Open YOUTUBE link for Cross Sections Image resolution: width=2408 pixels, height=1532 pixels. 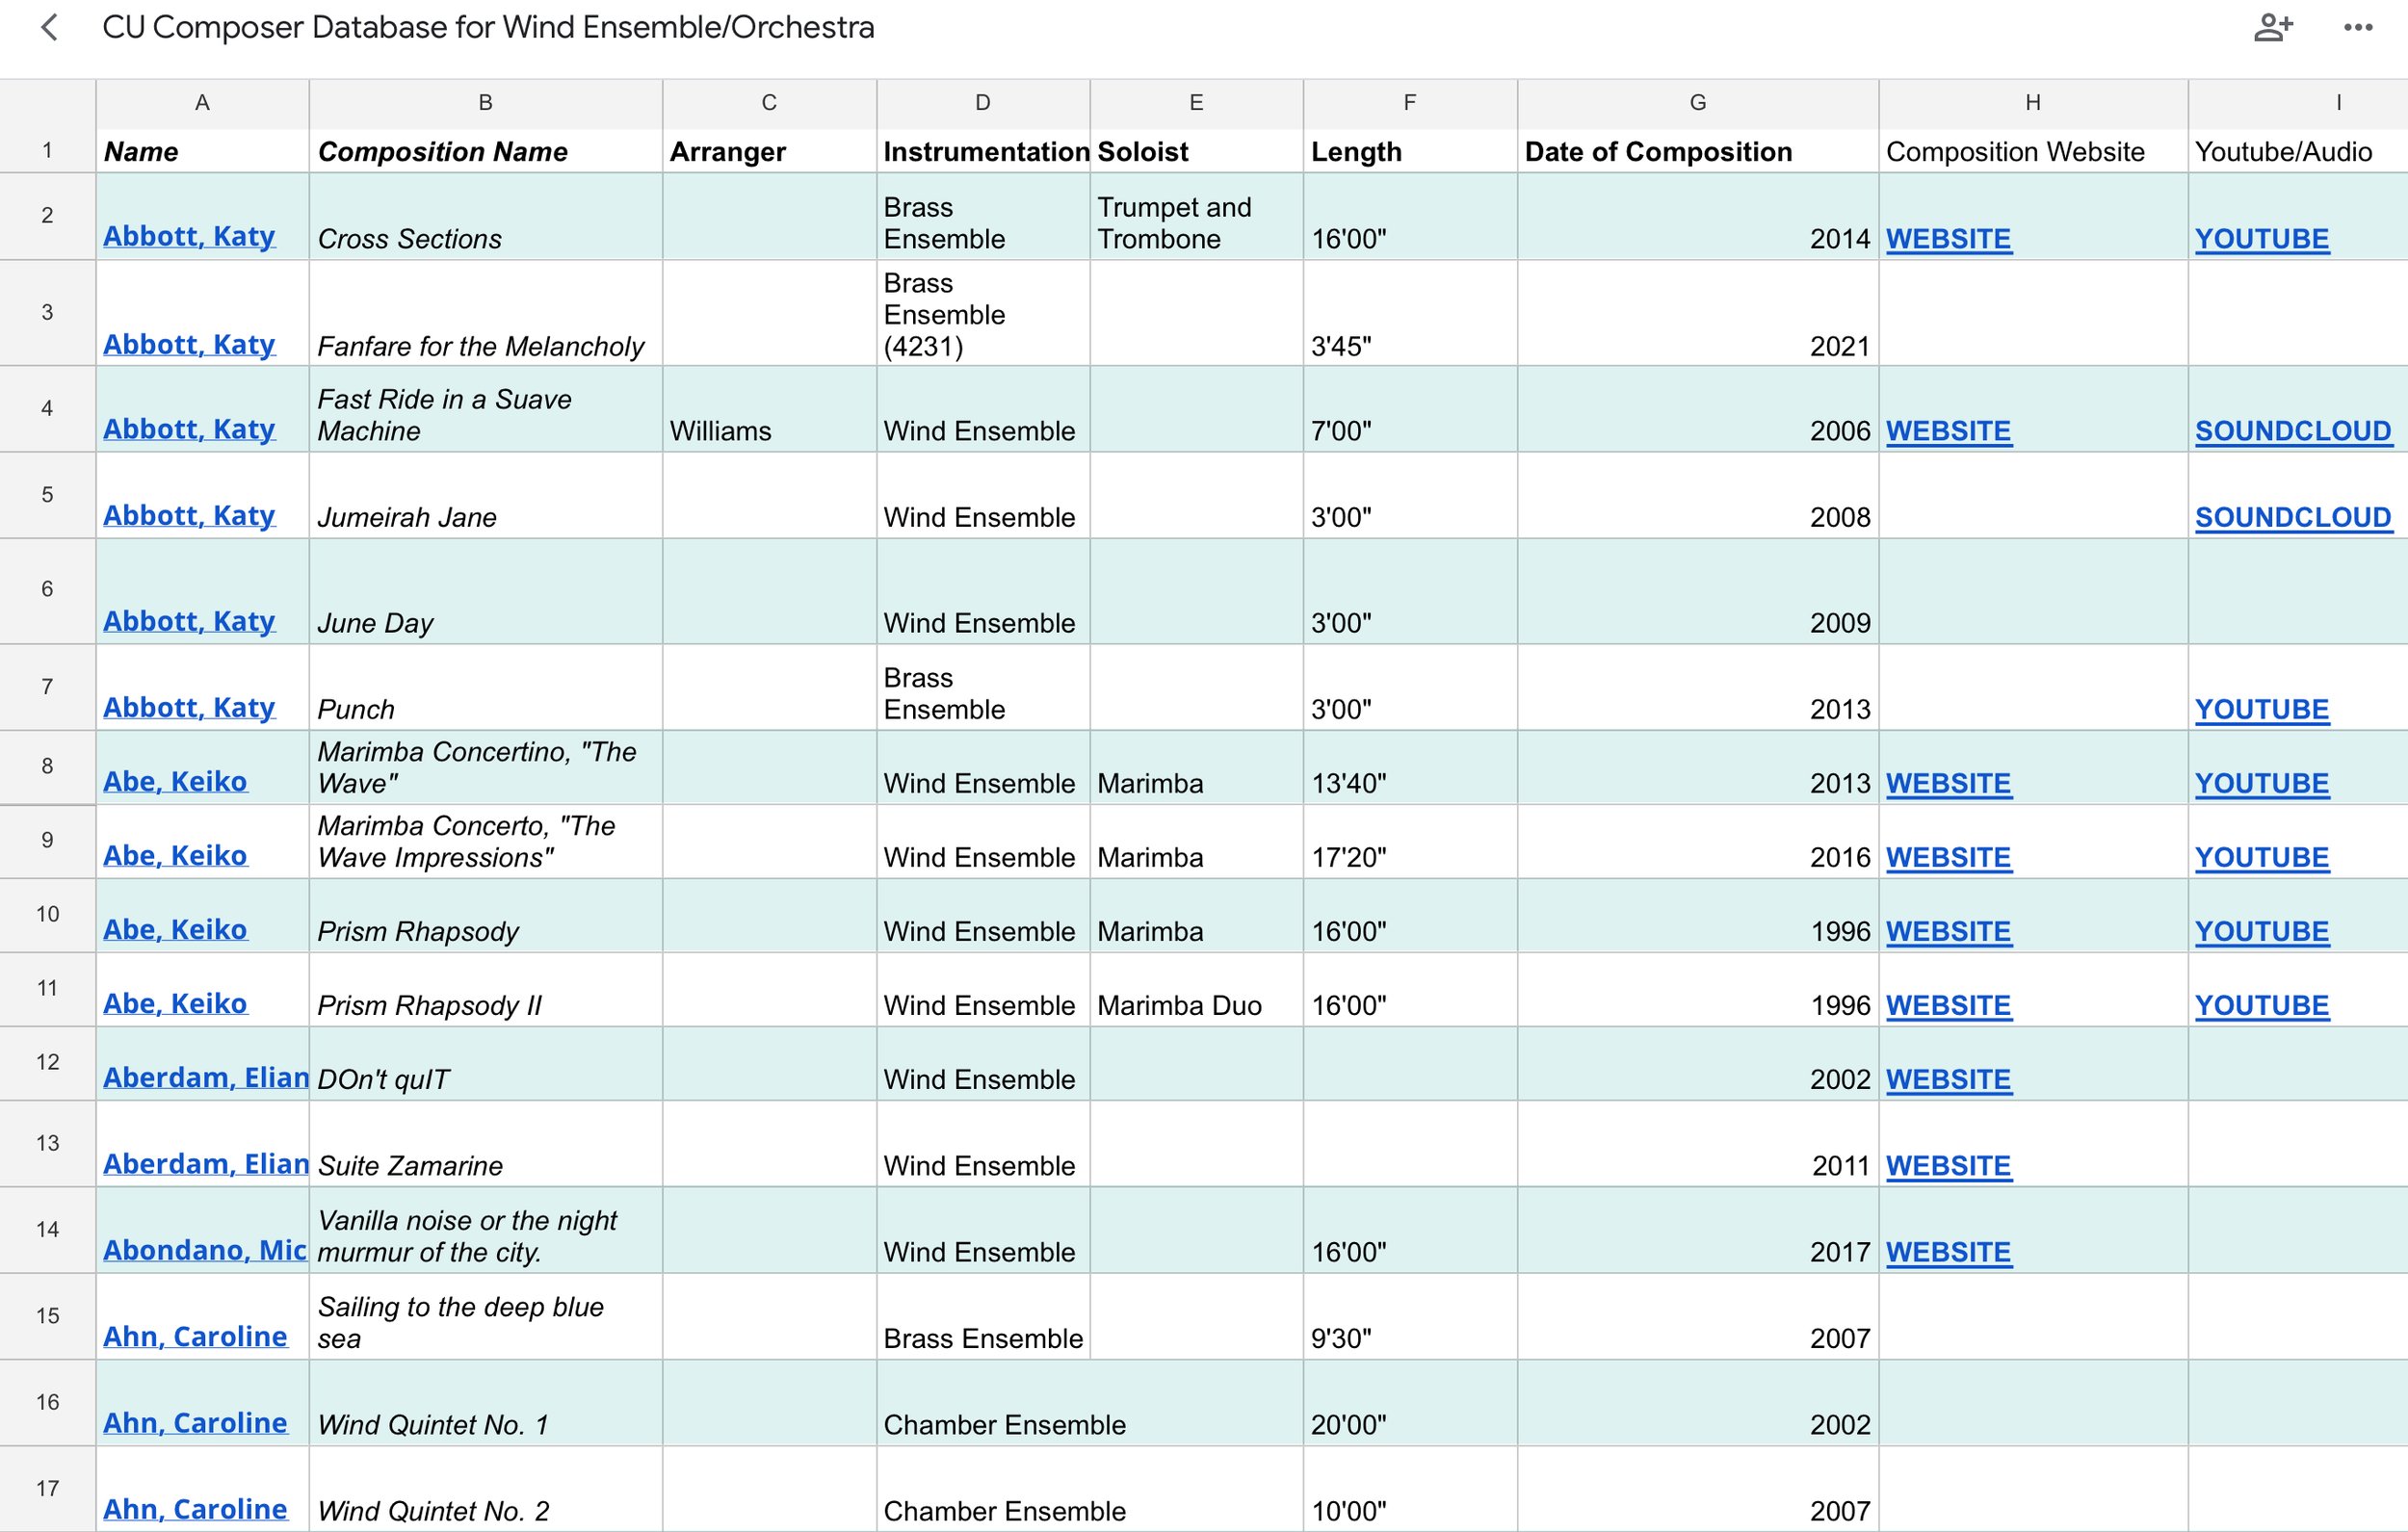[2261, 239]
